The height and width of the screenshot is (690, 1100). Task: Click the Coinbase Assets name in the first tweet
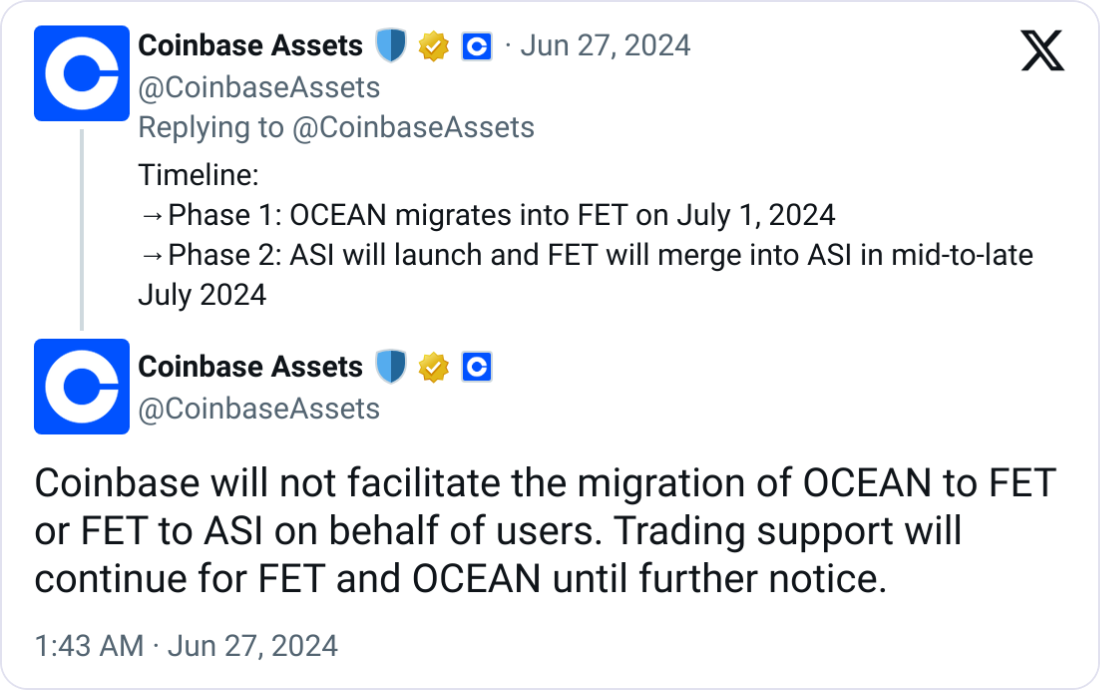pyautogui.click(x=250, y=46)
